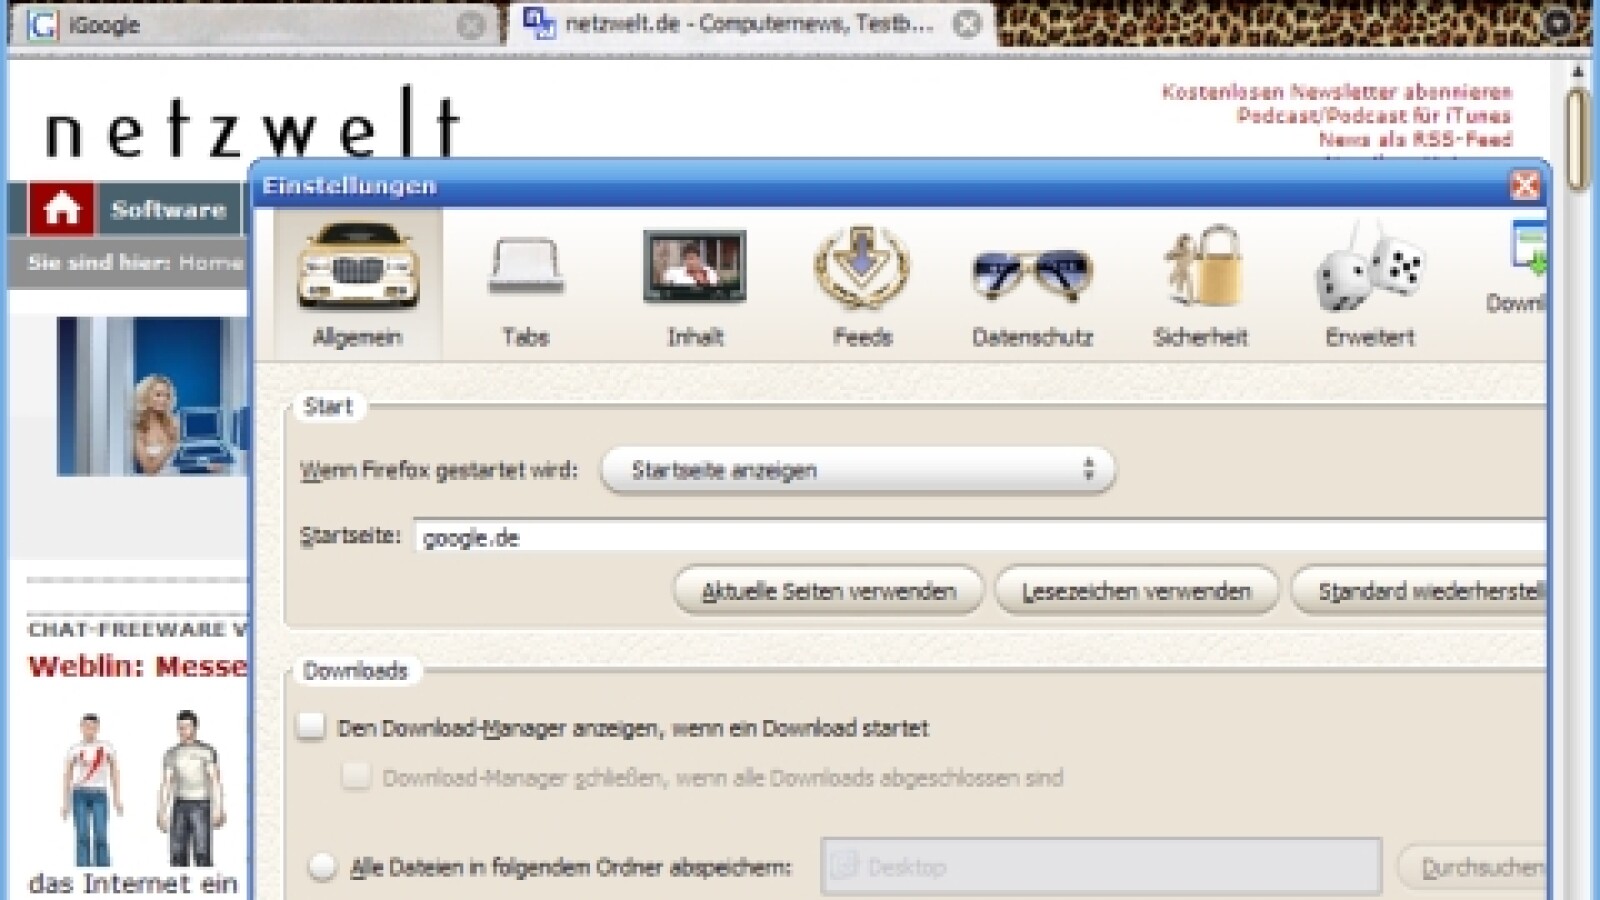Click the Startseite URL input field
The width and height of the screenshot is (1600, 900).
[x=980, y=537]
